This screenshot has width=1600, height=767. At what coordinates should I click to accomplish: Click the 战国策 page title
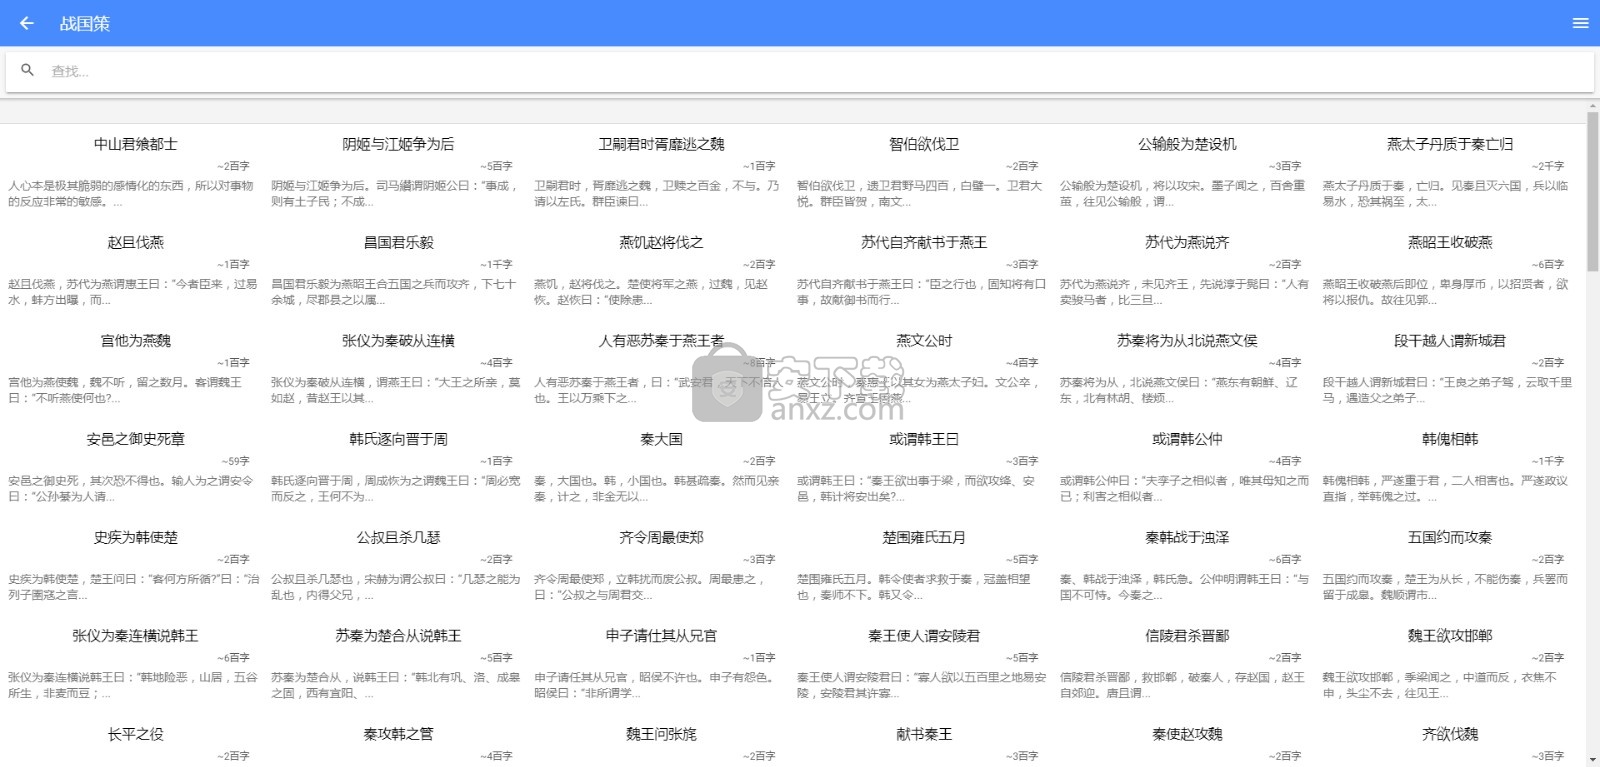click(x=84, y=24)
